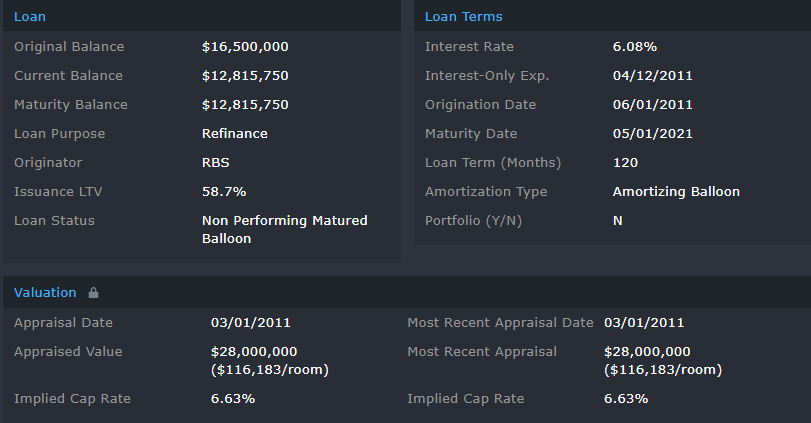Click the Most Recent Appraisal Date label
The width and height of the screenshot is (811, 423).
500,323
